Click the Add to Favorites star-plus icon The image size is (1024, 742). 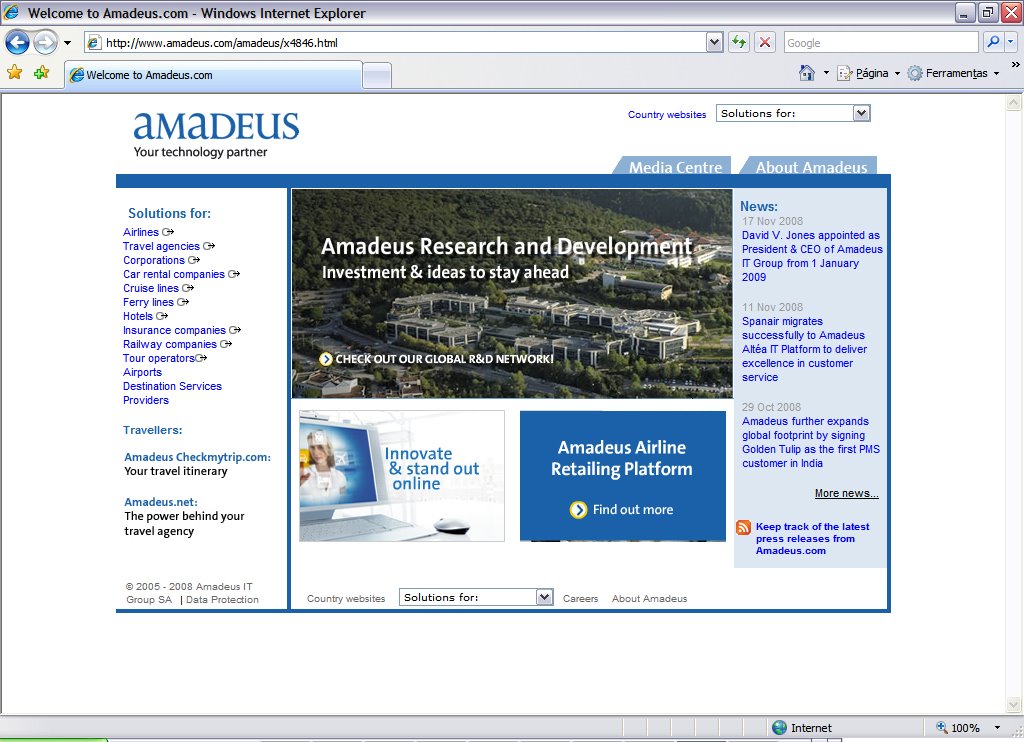[42, 73]
